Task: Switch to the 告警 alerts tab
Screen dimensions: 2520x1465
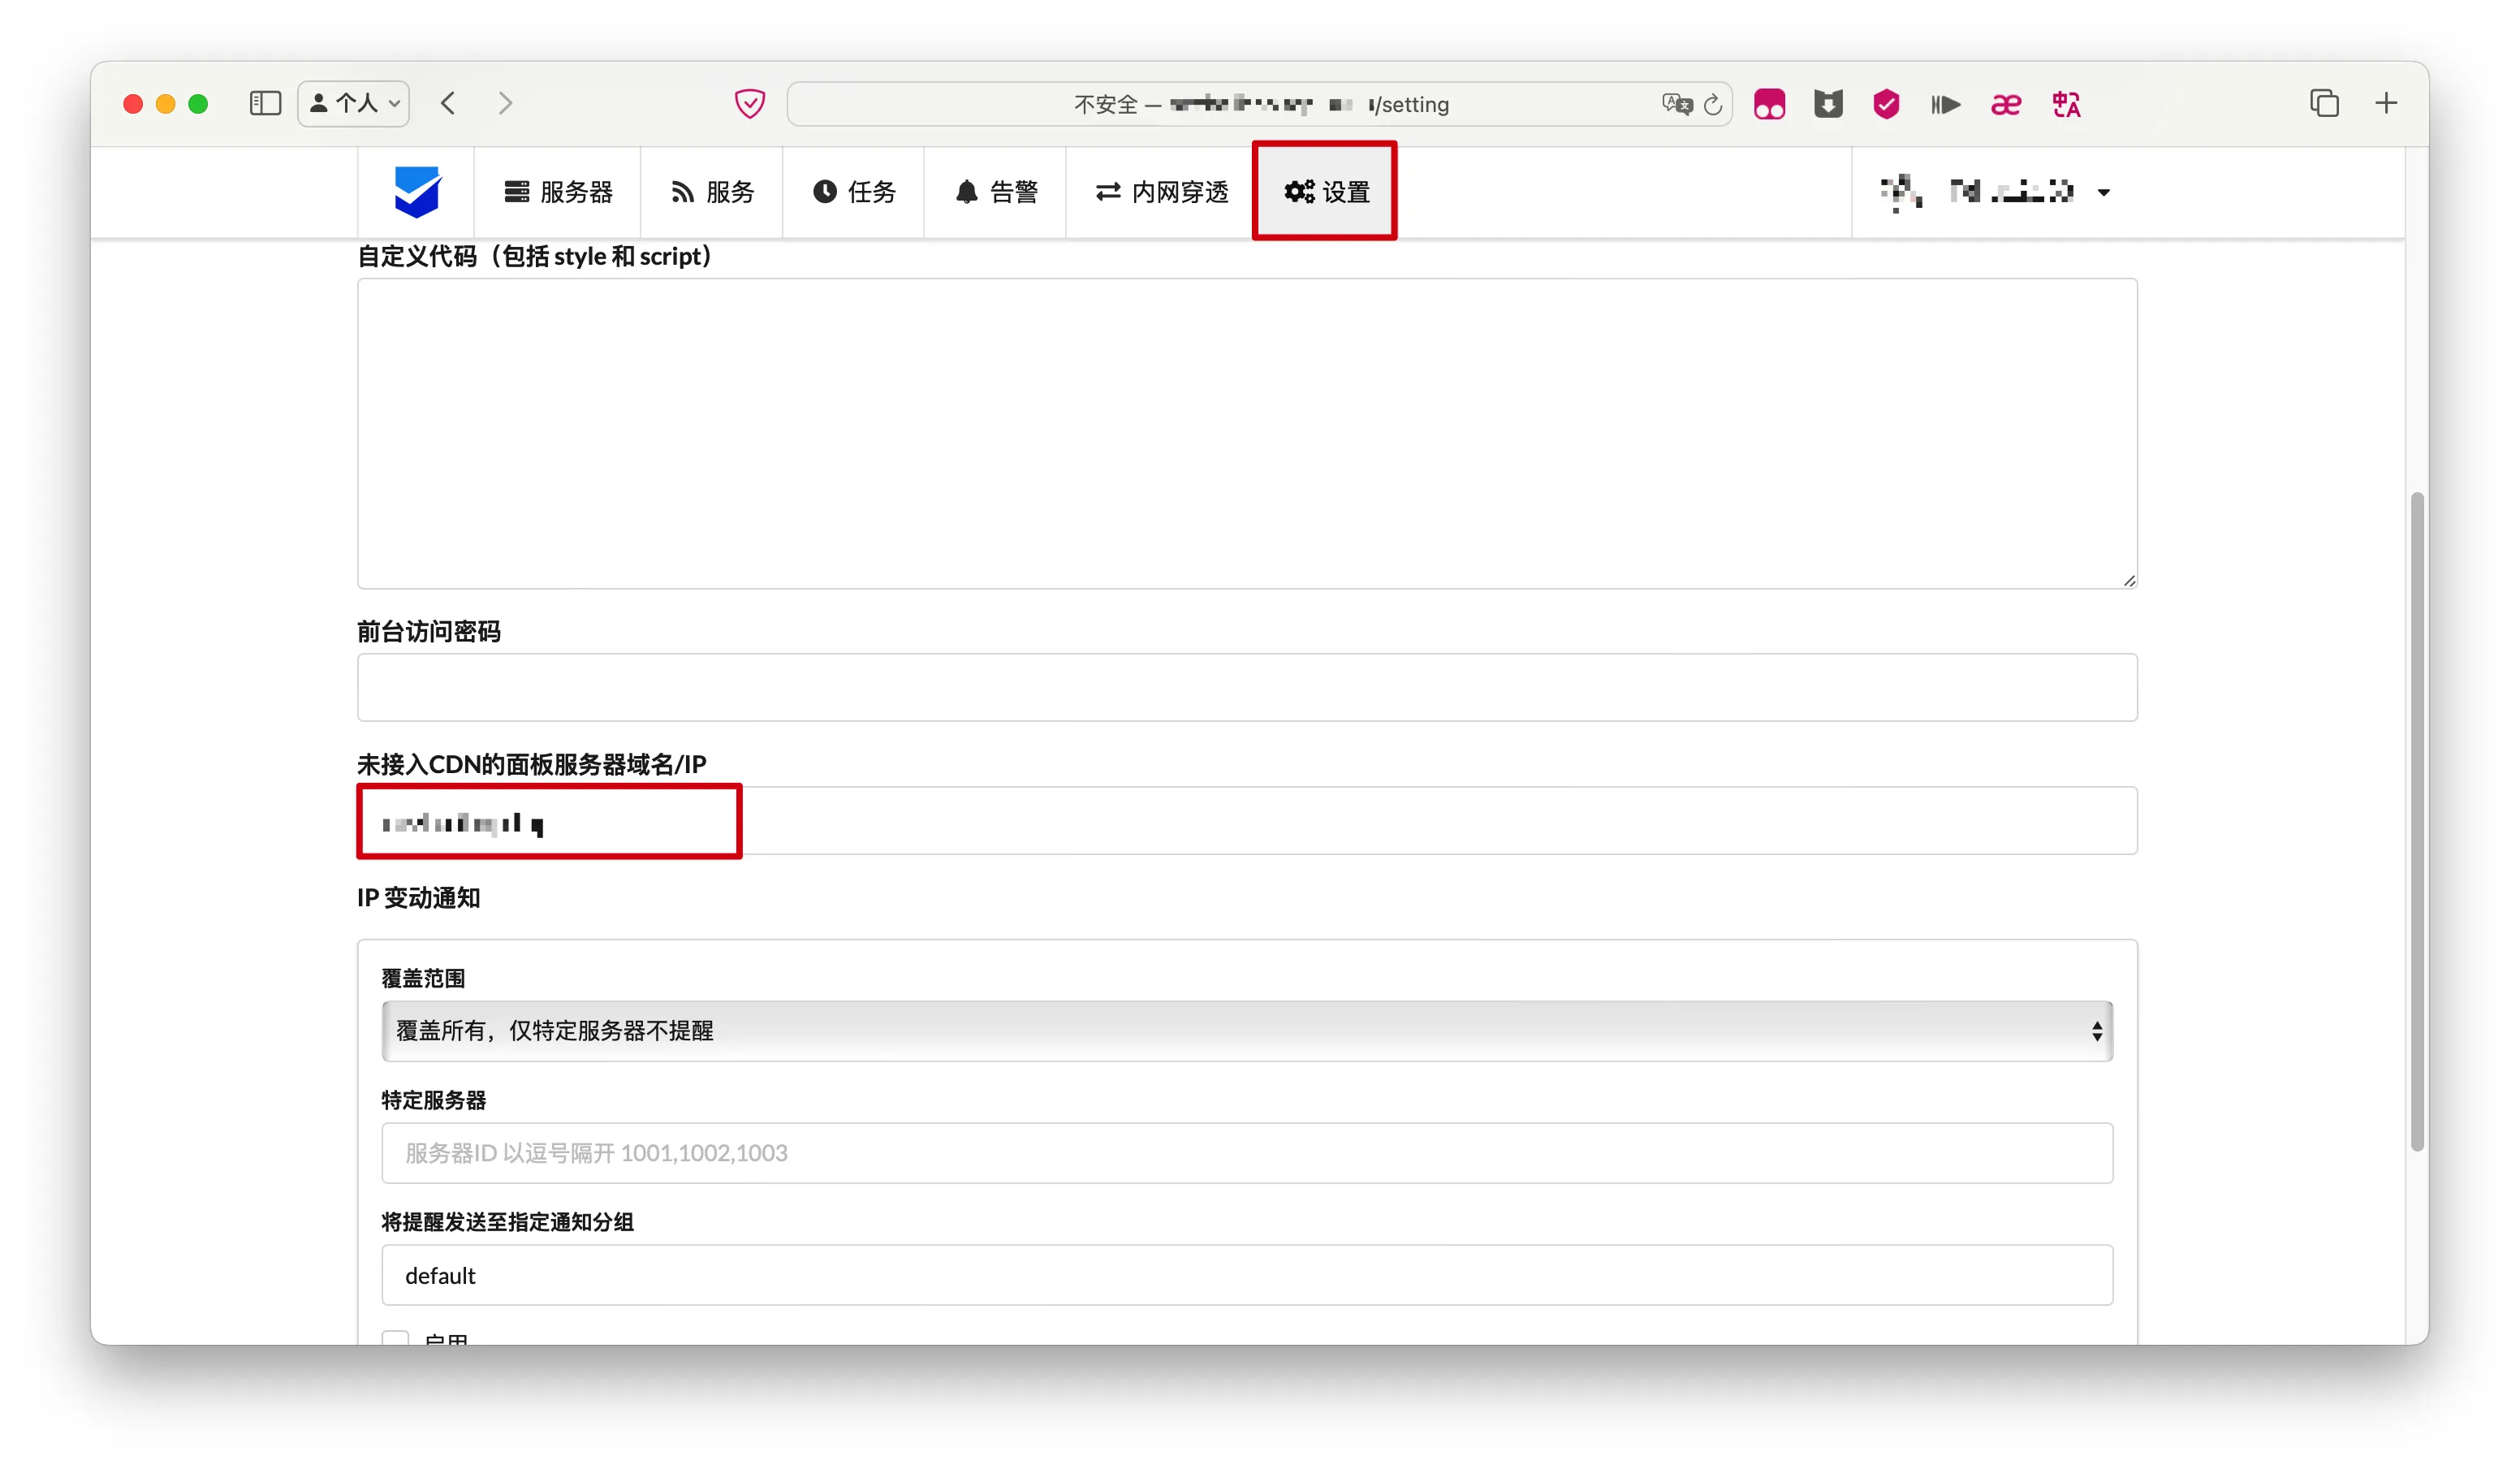Action: (996, 192)
